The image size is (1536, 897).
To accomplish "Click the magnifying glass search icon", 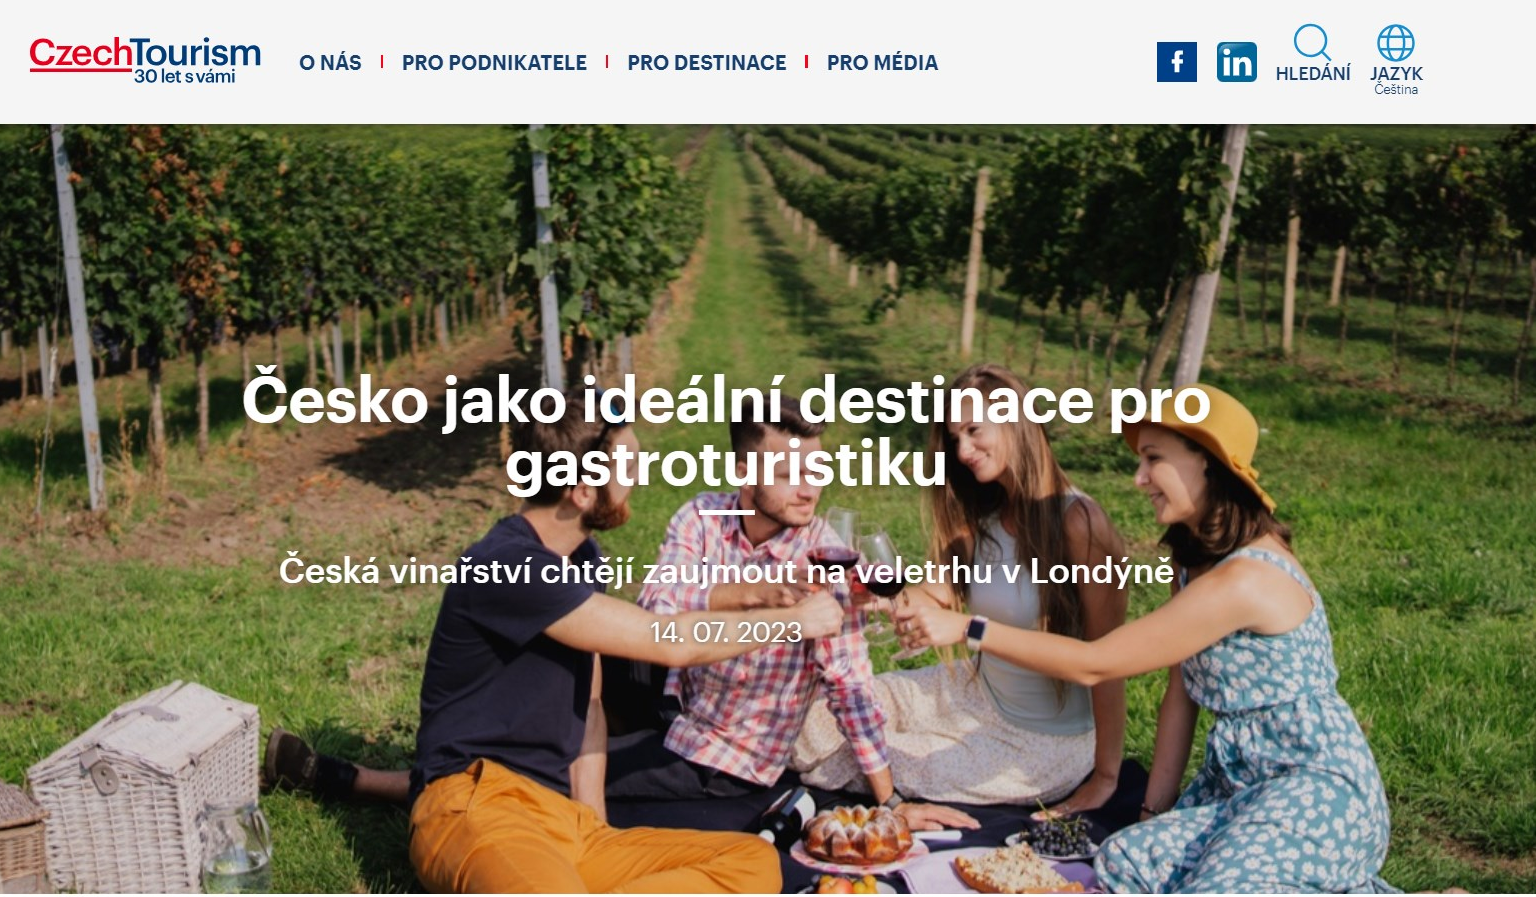I will coord(1312,42).
